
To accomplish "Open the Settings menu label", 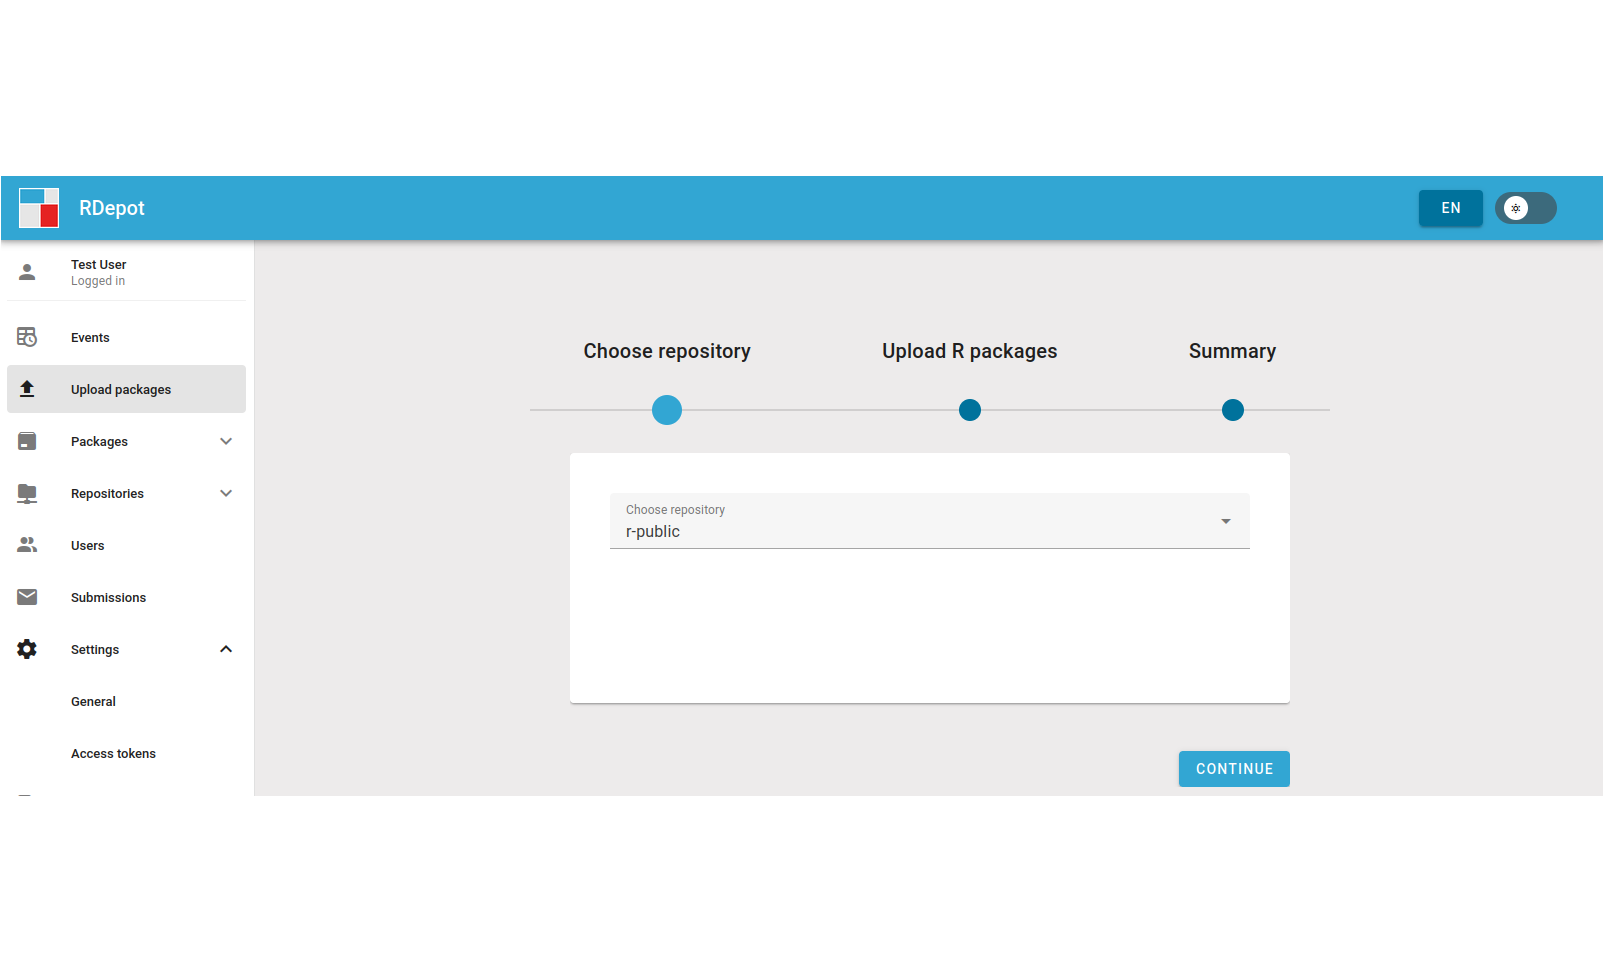I will click(95, 650).
